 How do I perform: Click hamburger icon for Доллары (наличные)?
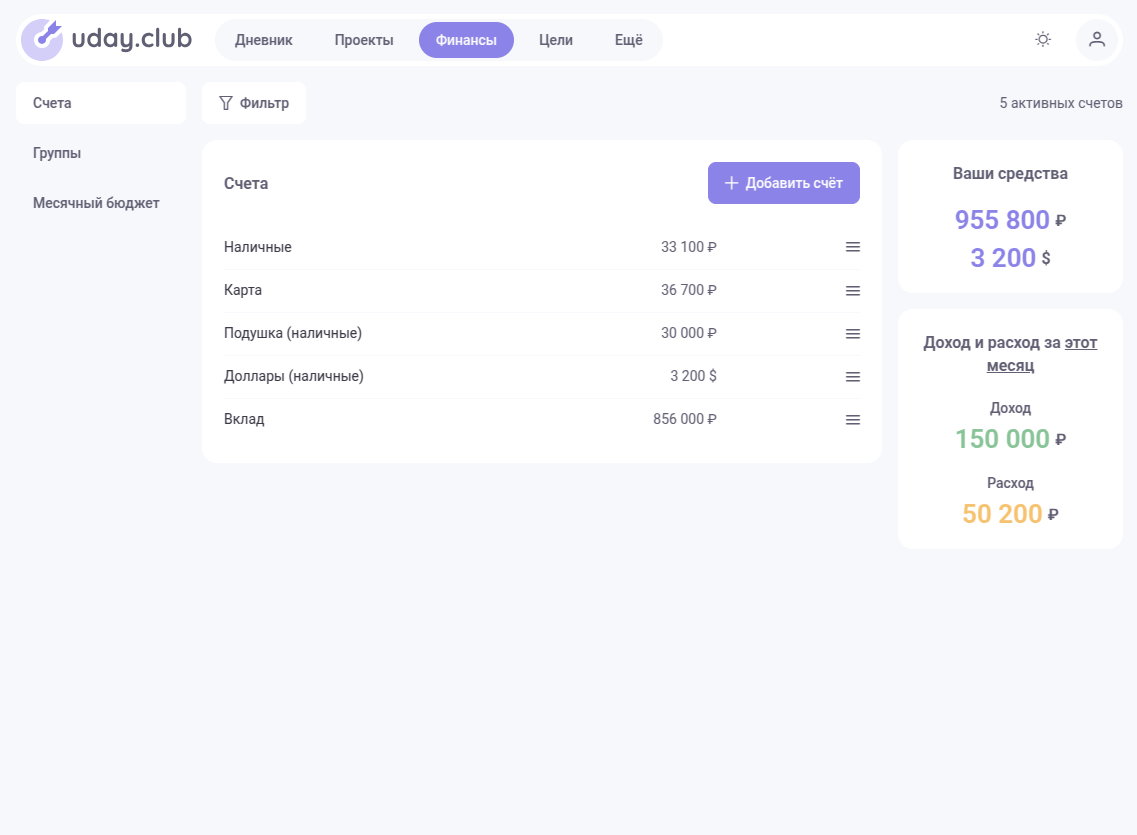point(853,377)
